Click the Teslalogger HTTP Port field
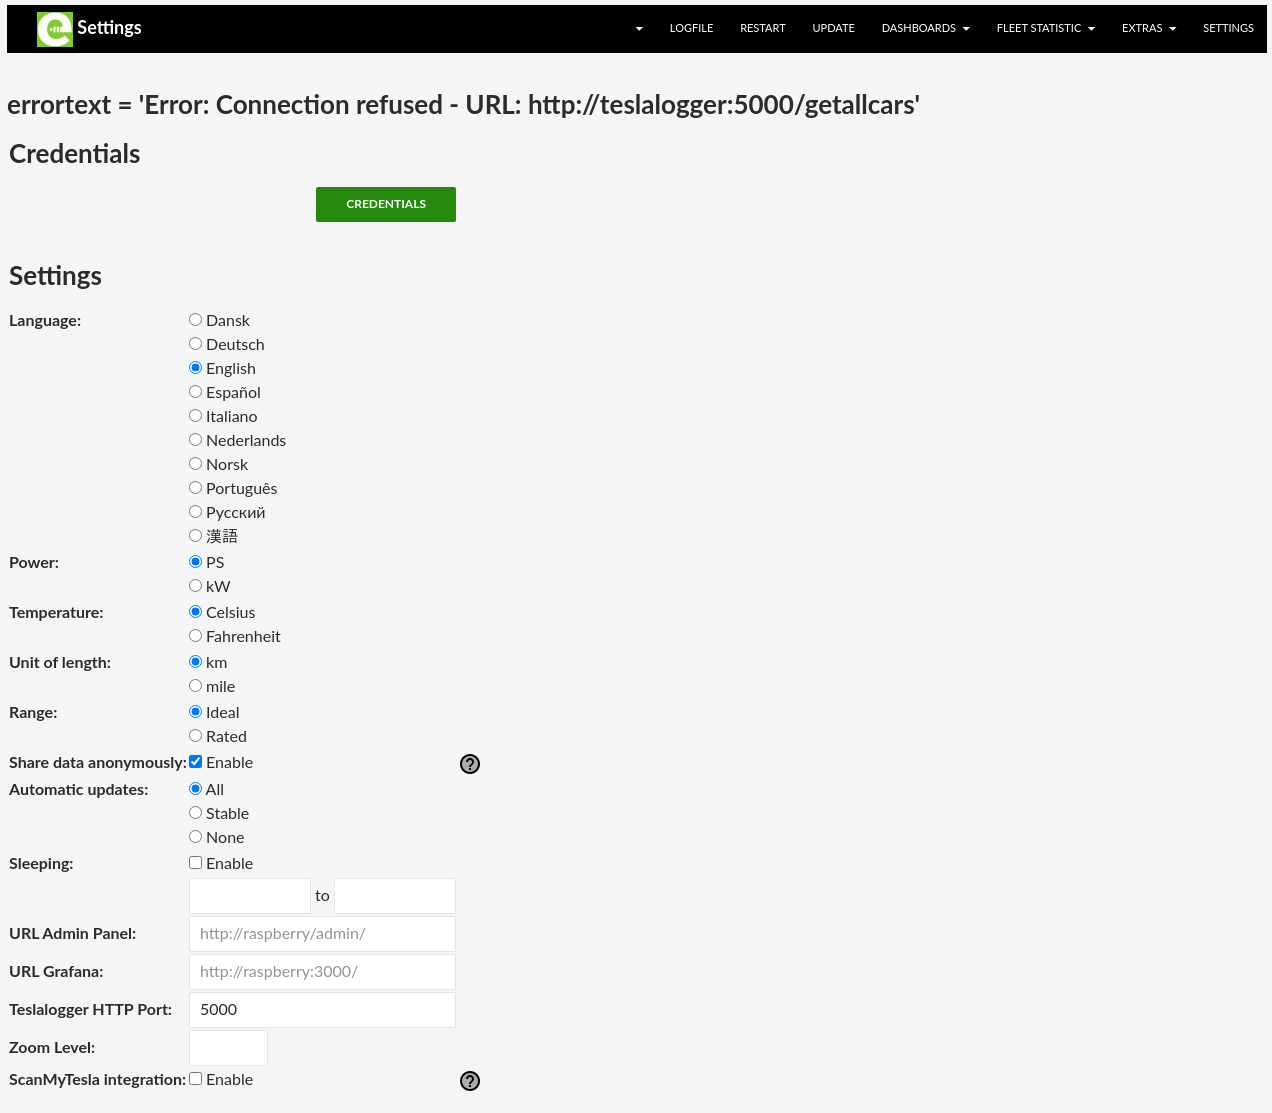This screenshot has width=1272, height=1113. tap(322, 1010)
